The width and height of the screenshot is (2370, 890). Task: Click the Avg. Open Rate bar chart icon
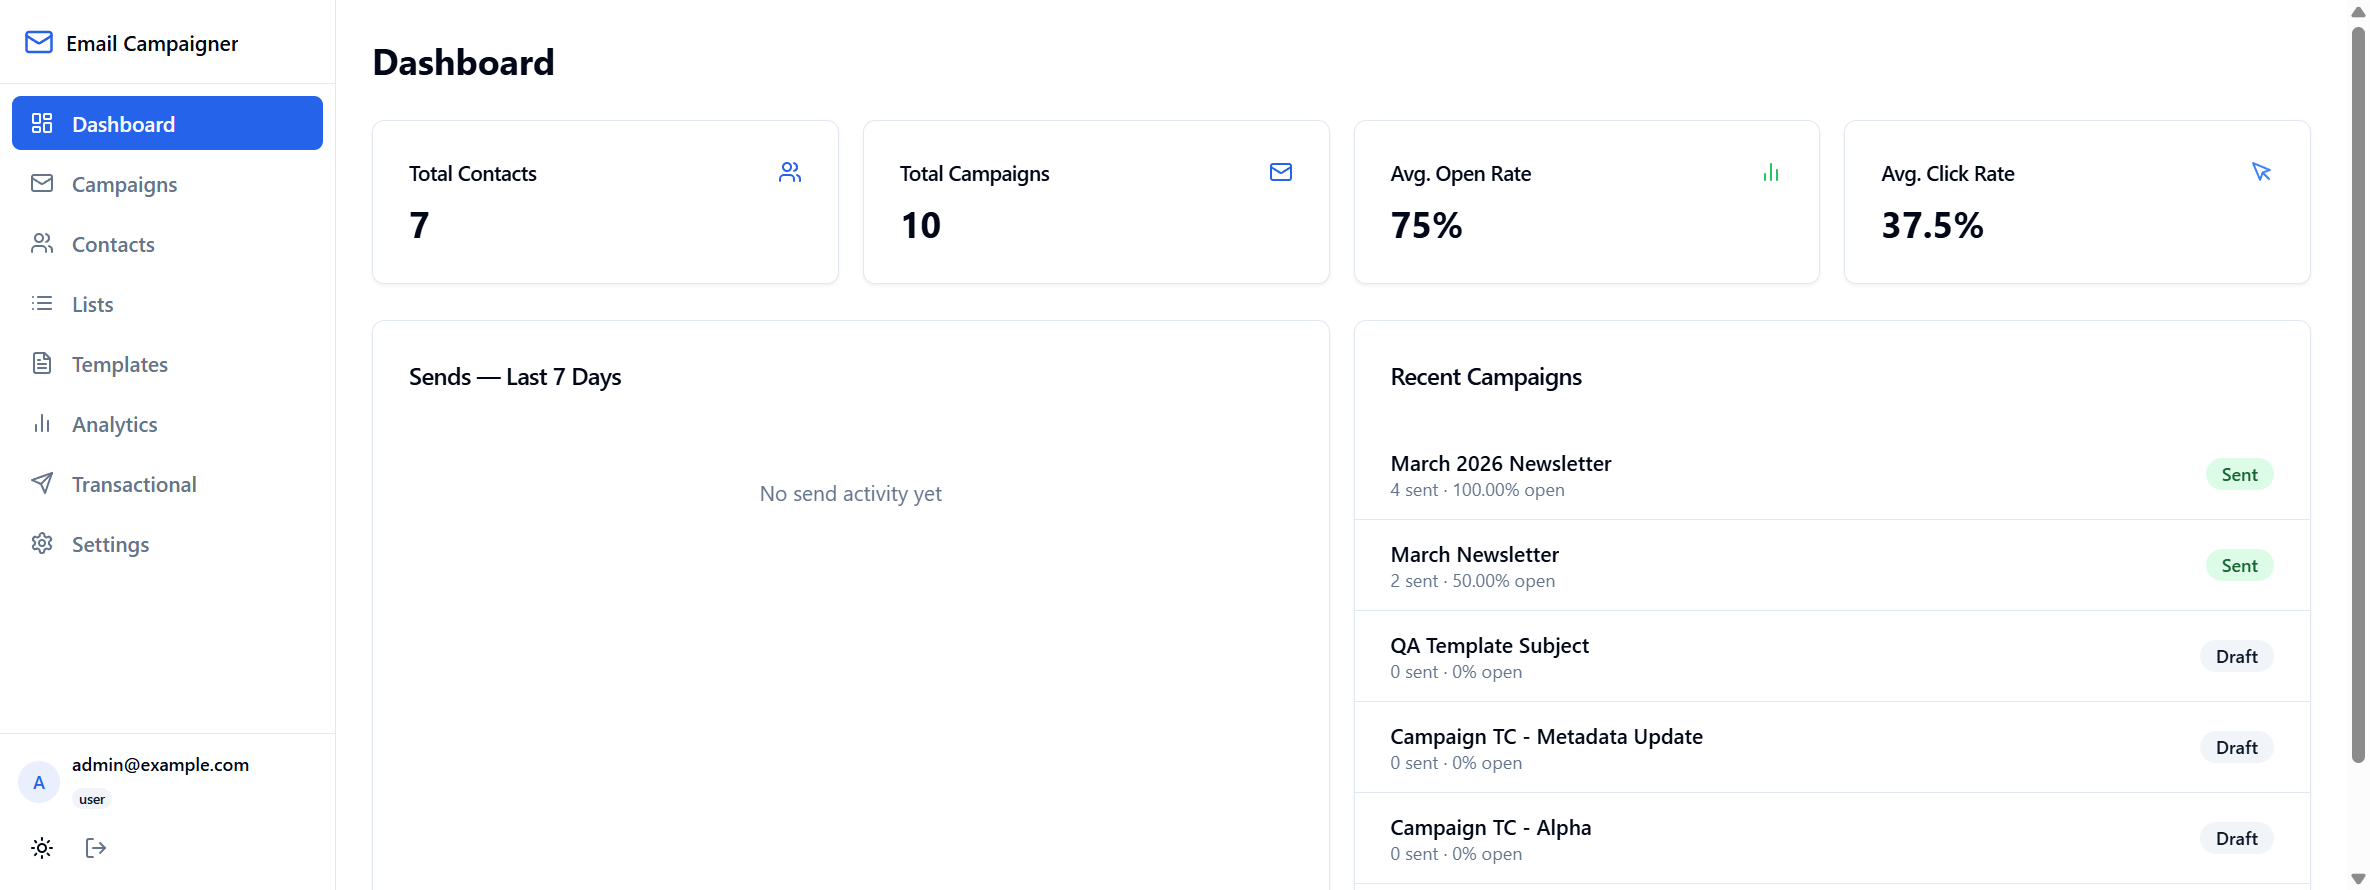point(1771,173)
